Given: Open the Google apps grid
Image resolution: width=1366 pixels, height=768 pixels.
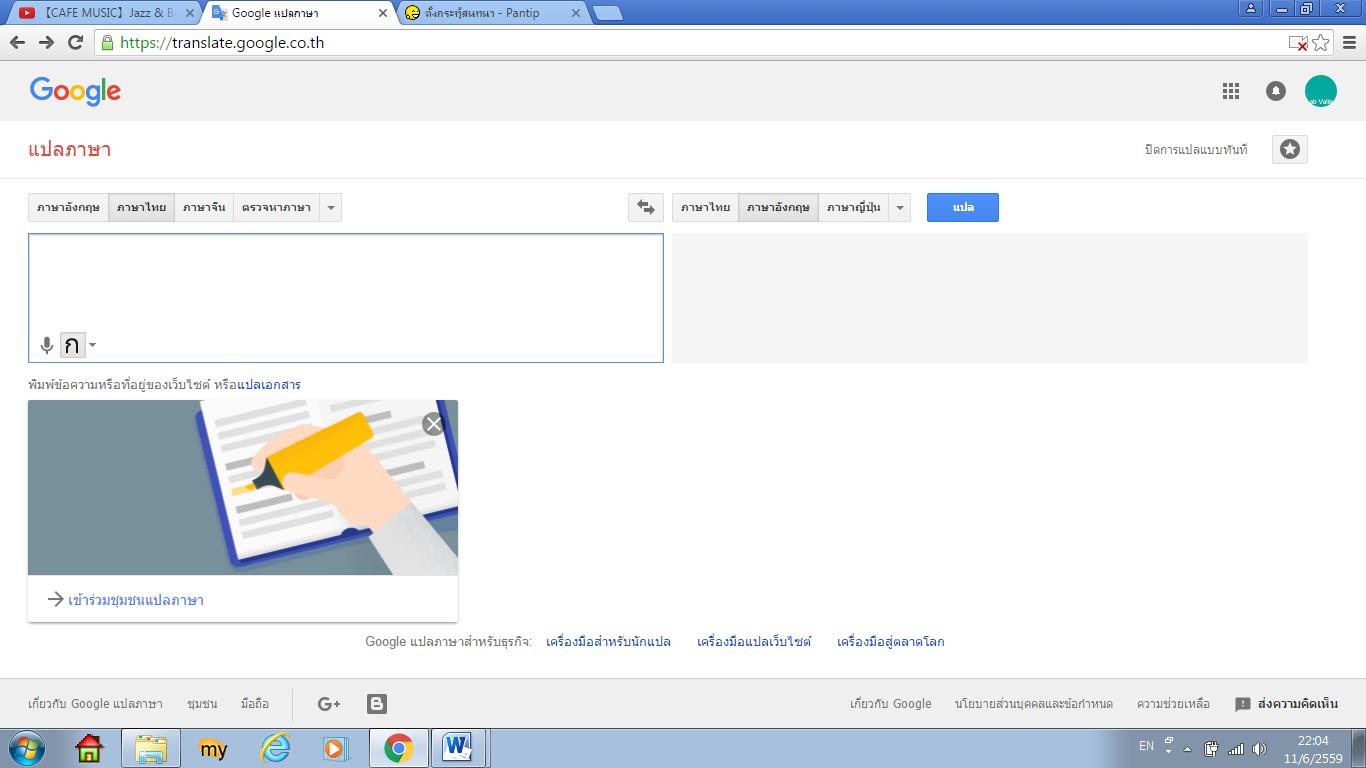Looking at the screenshot, I should (x=1231, y=91).
